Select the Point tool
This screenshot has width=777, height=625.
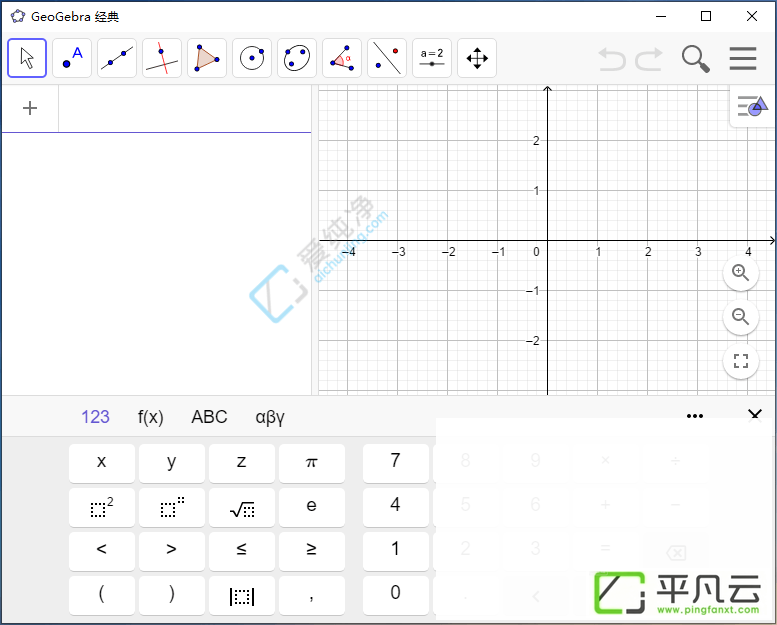point(72,58)
